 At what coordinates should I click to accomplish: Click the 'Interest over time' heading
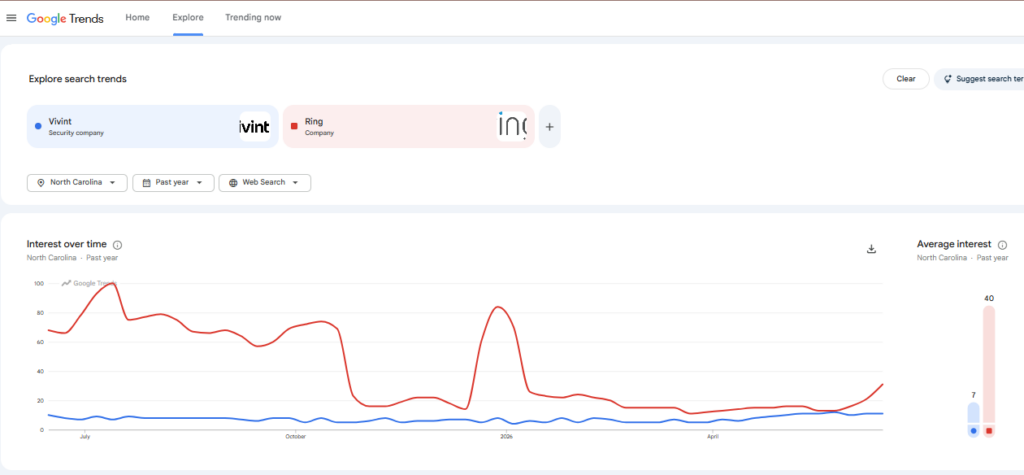point(67,244)
